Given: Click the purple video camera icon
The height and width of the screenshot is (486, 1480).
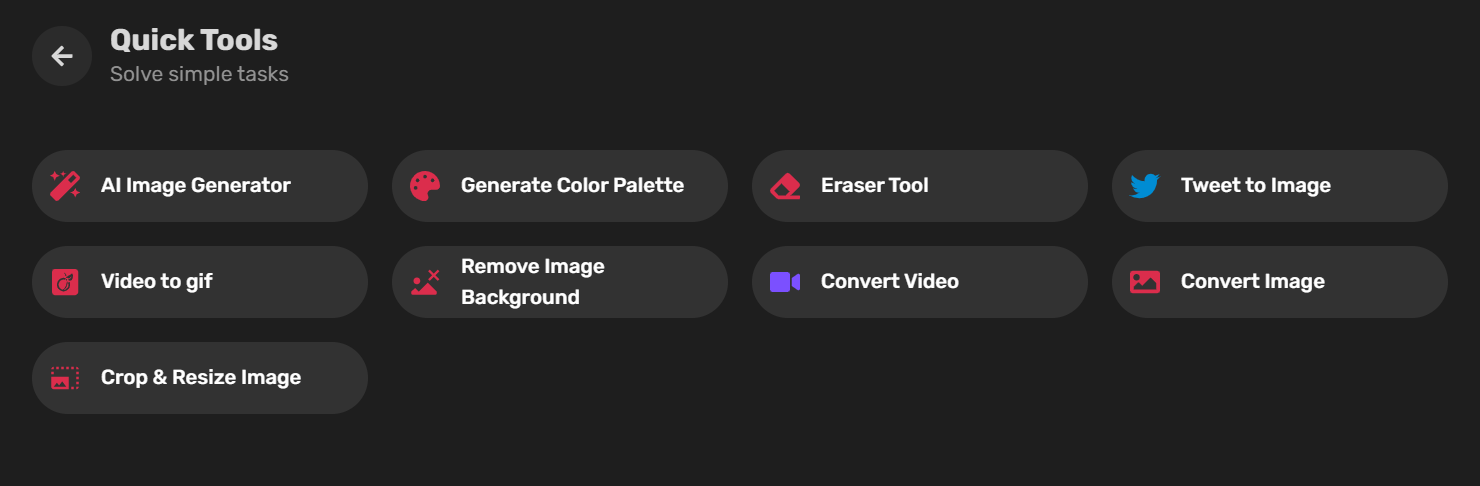Looking at the screenshot, I should [x=785, y=282].
